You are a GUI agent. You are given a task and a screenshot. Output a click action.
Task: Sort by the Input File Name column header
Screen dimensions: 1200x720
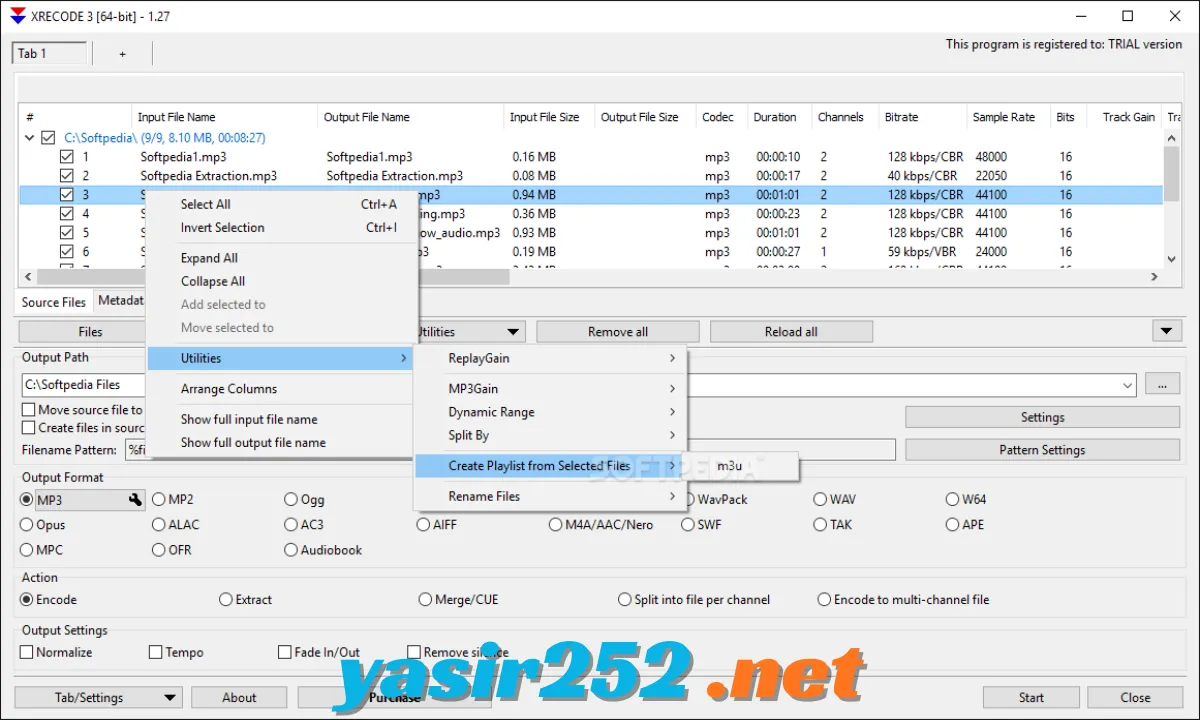pyautogui.click(x=225, y=117)
